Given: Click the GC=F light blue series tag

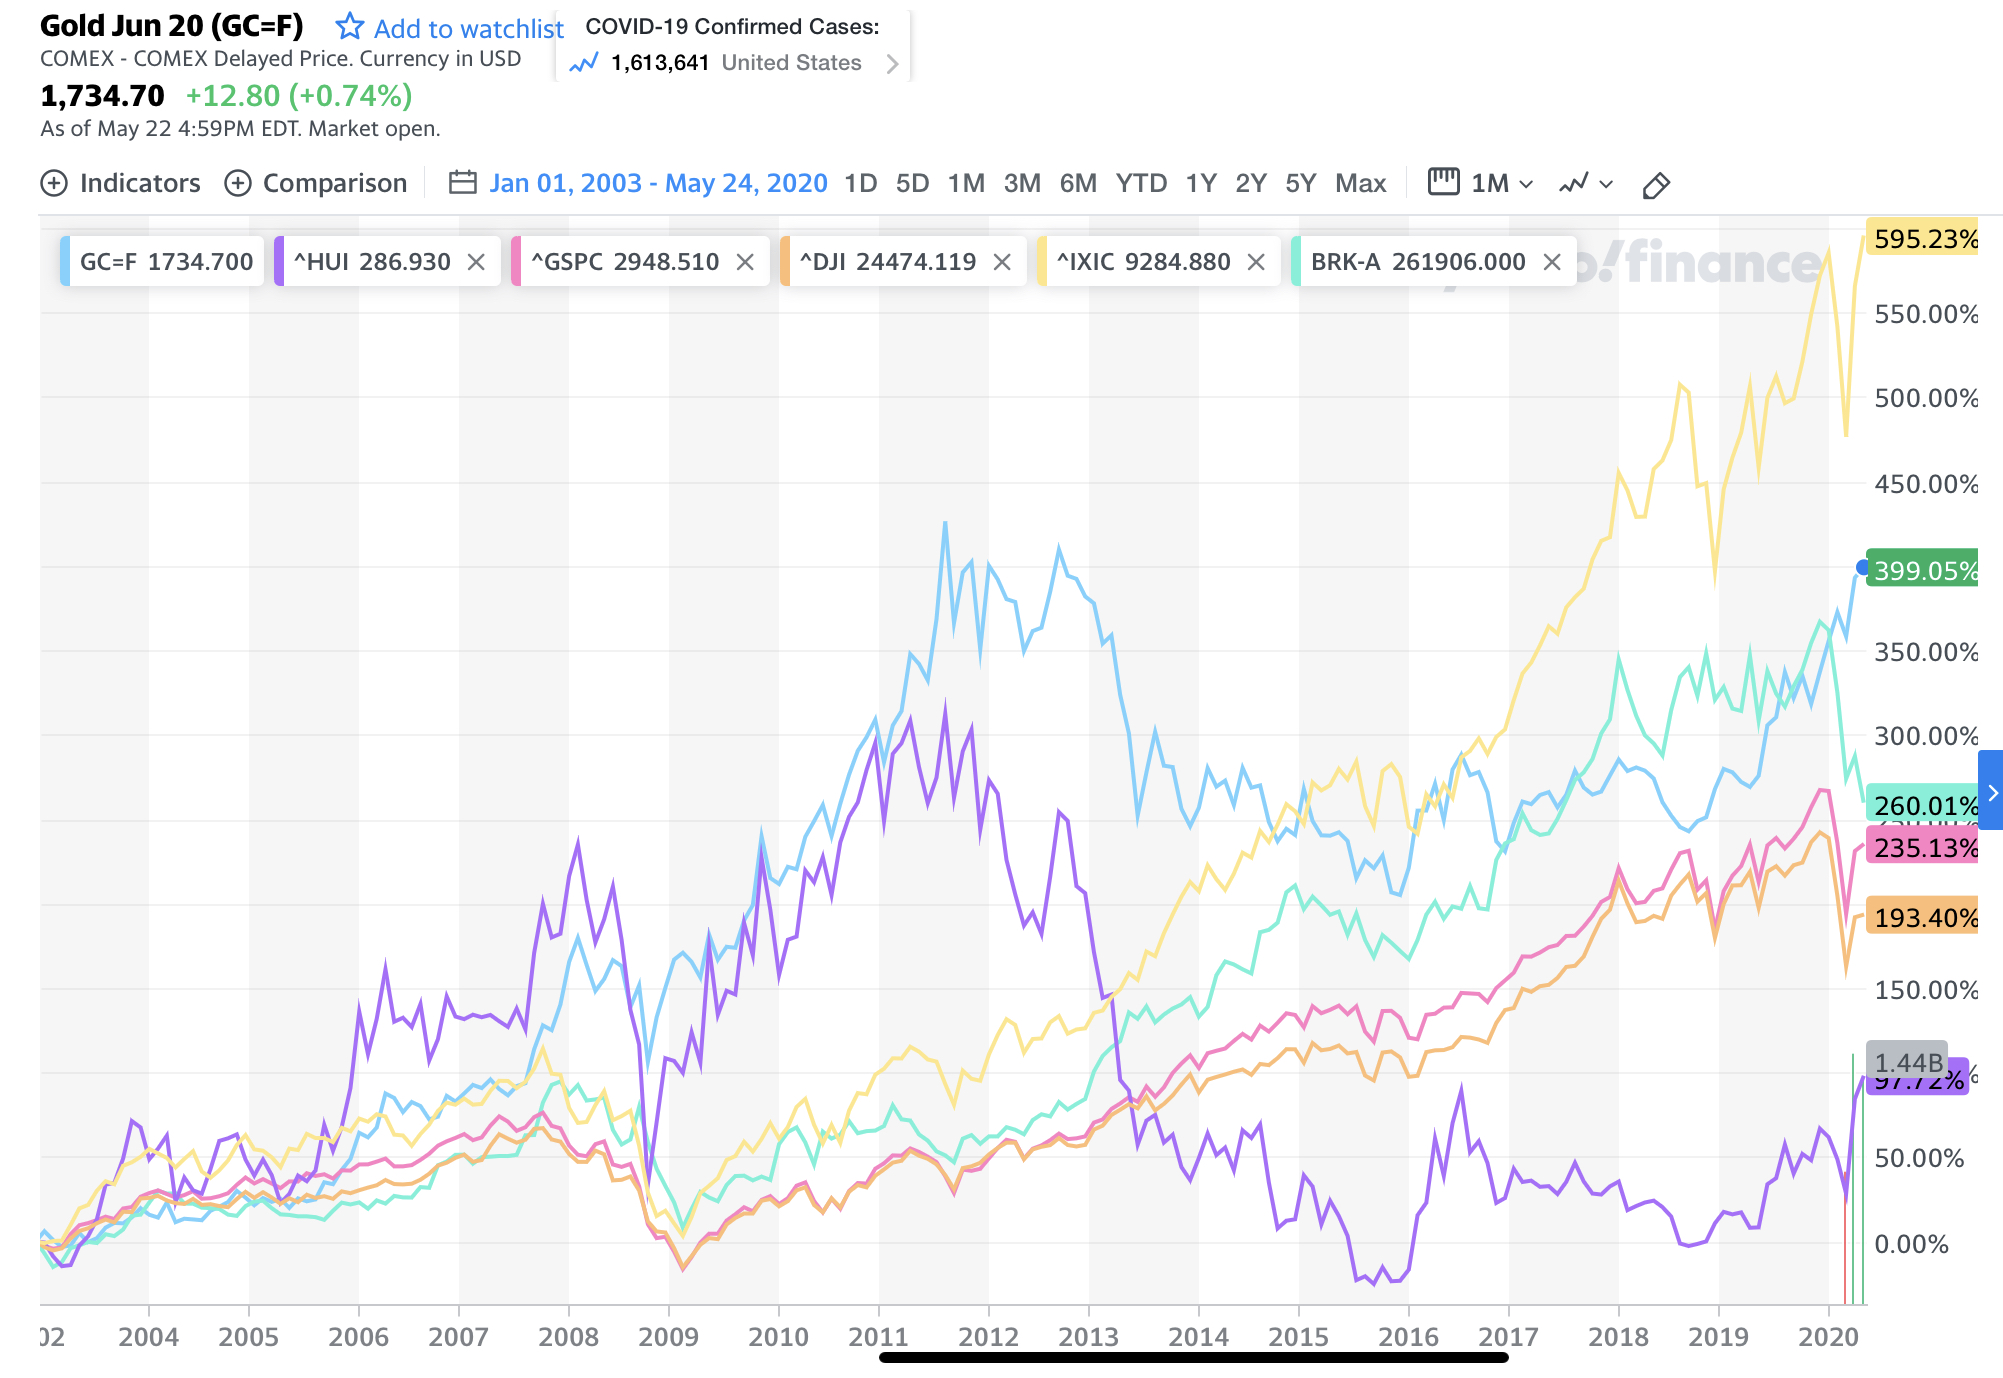Looking at the screenshot, I should (x=162, y=262).
